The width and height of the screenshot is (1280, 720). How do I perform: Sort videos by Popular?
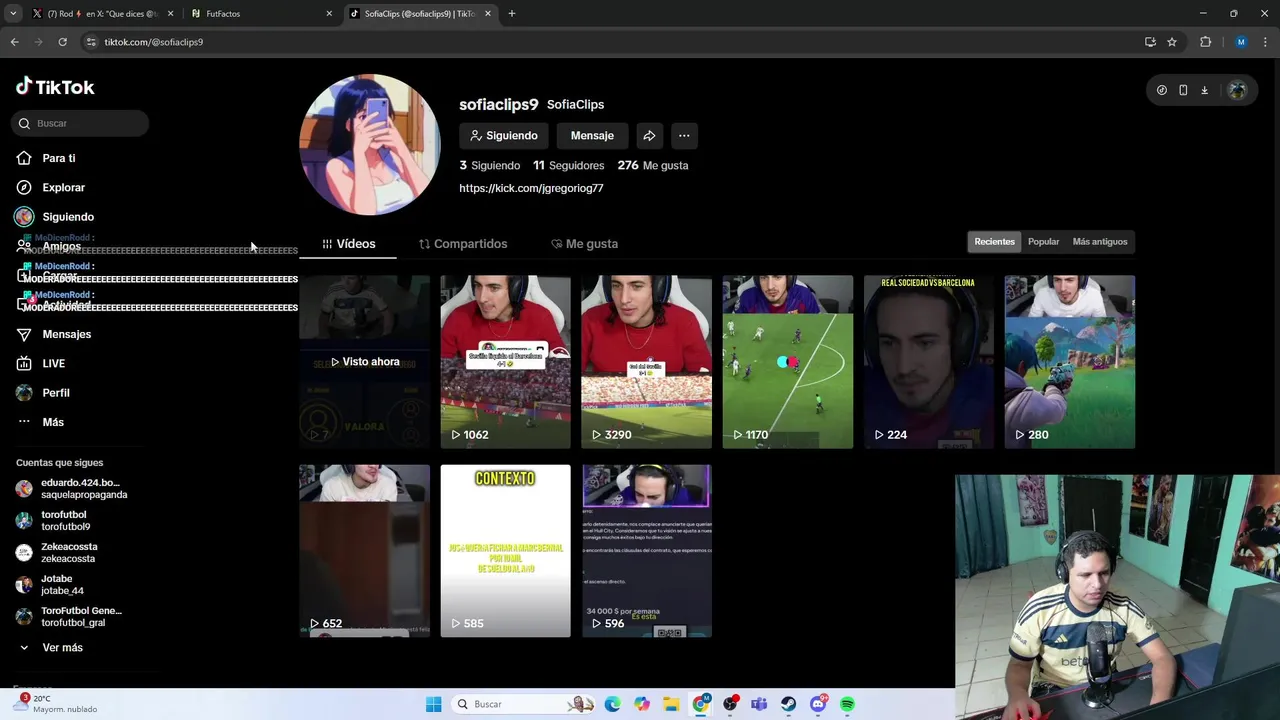coord(1043,242)
